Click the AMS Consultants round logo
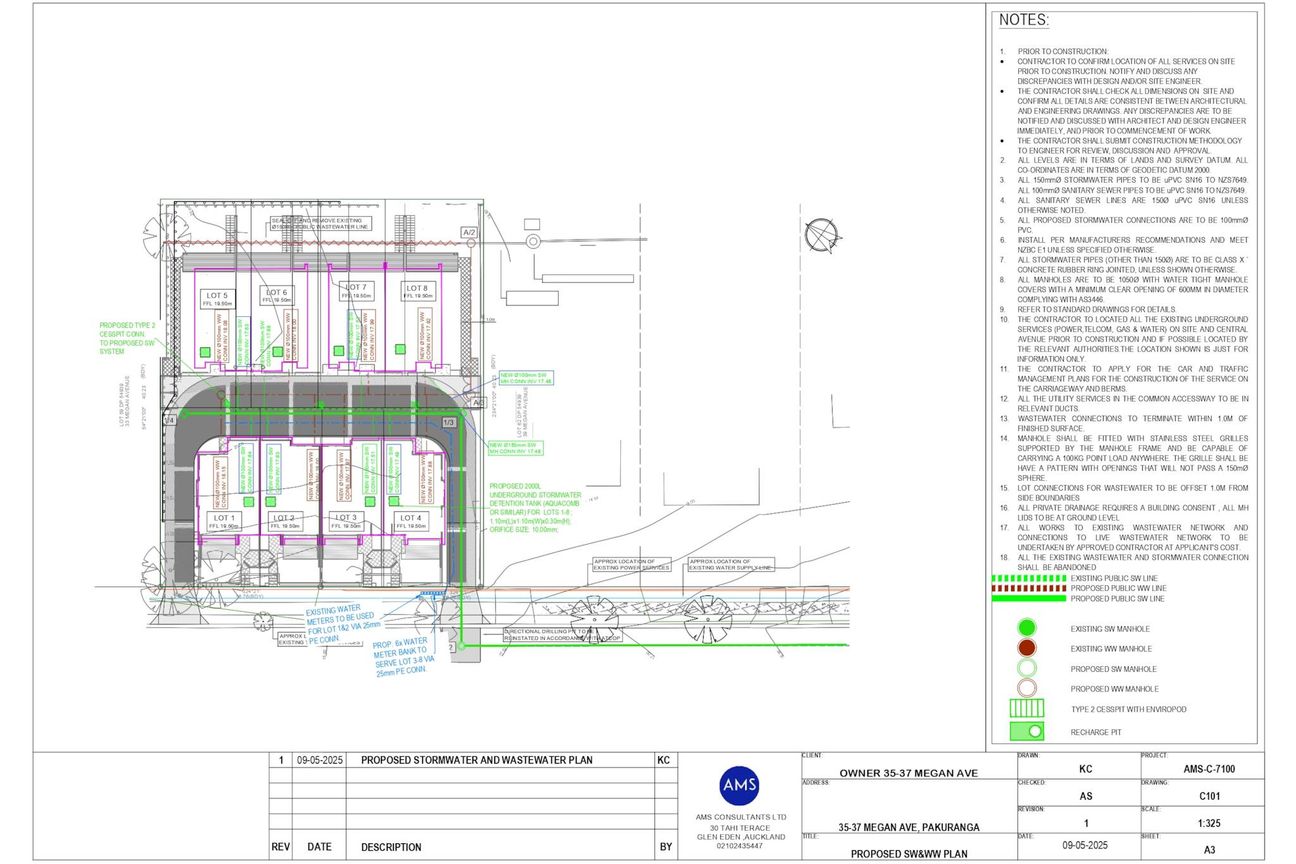This screenshot has height=864, width=1296. coord(740,784)
